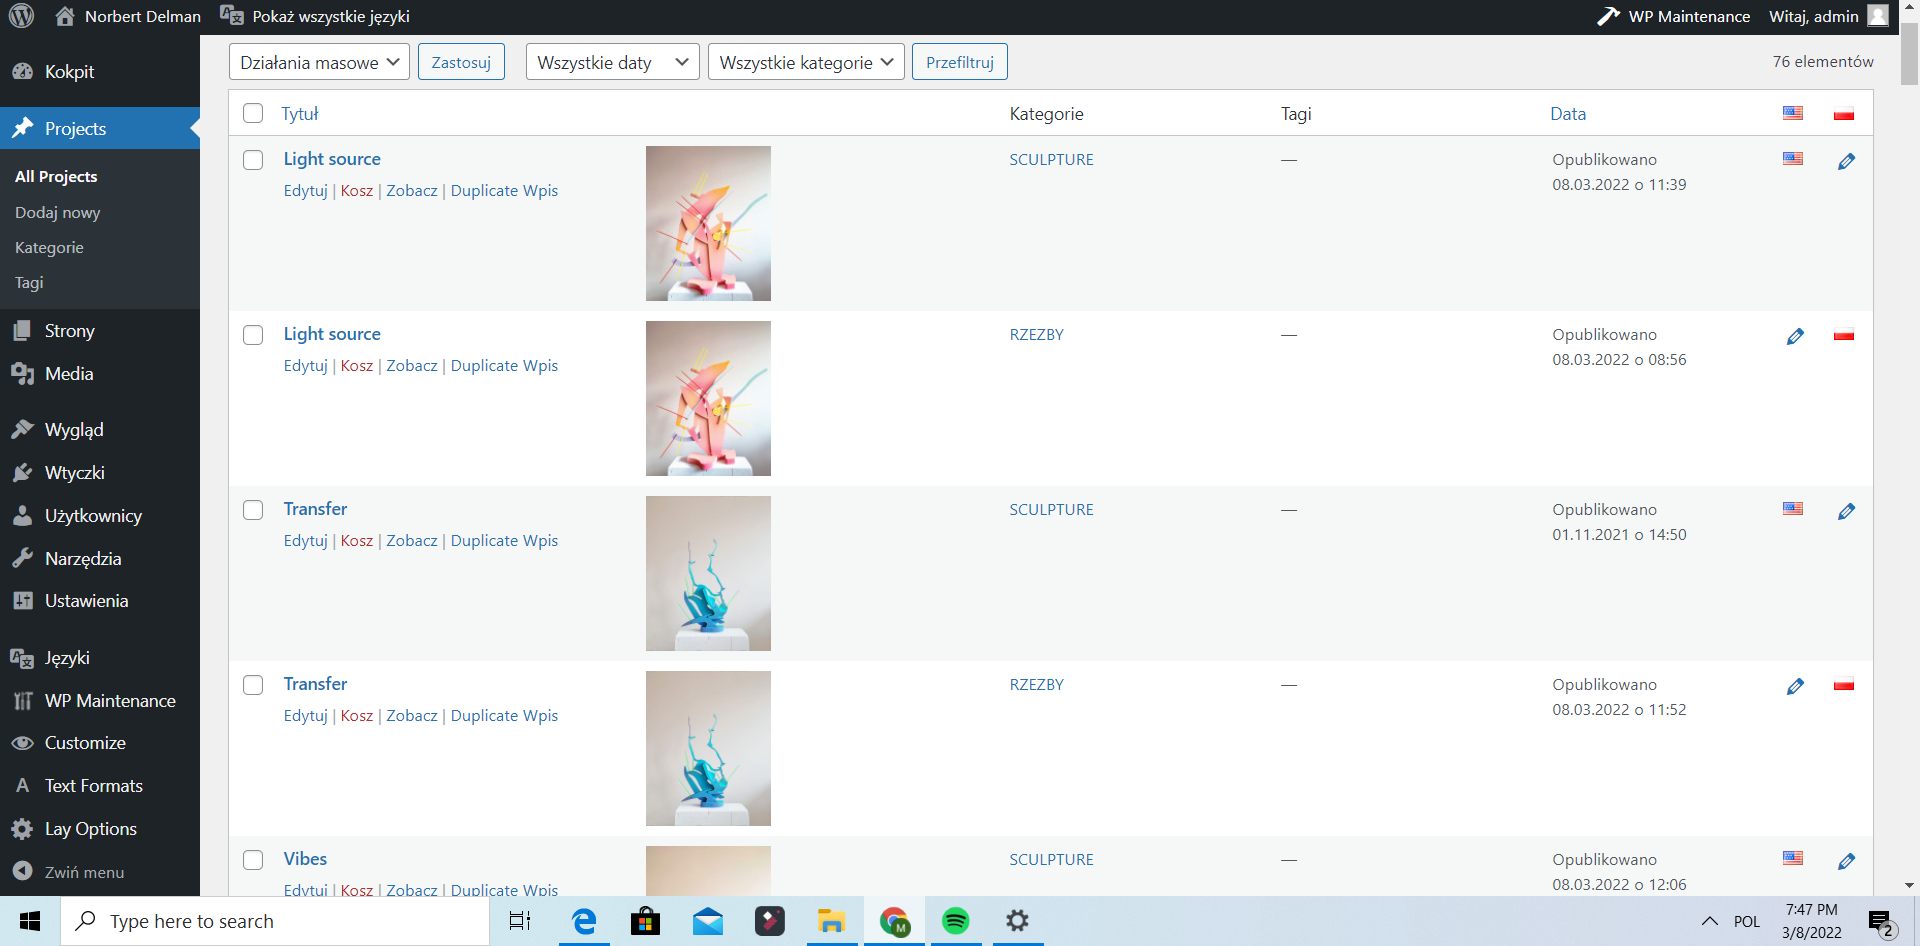The width and height of the screenshot is (1920, 946).
Task: Open the Wszystkie kategorie filter dropdown
Action: coord(805,61)
